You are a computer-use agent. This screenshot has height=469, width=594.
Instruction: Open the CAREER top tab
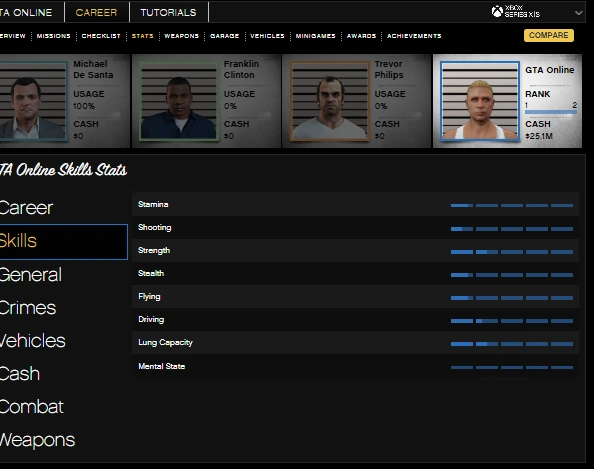[96, 13]
